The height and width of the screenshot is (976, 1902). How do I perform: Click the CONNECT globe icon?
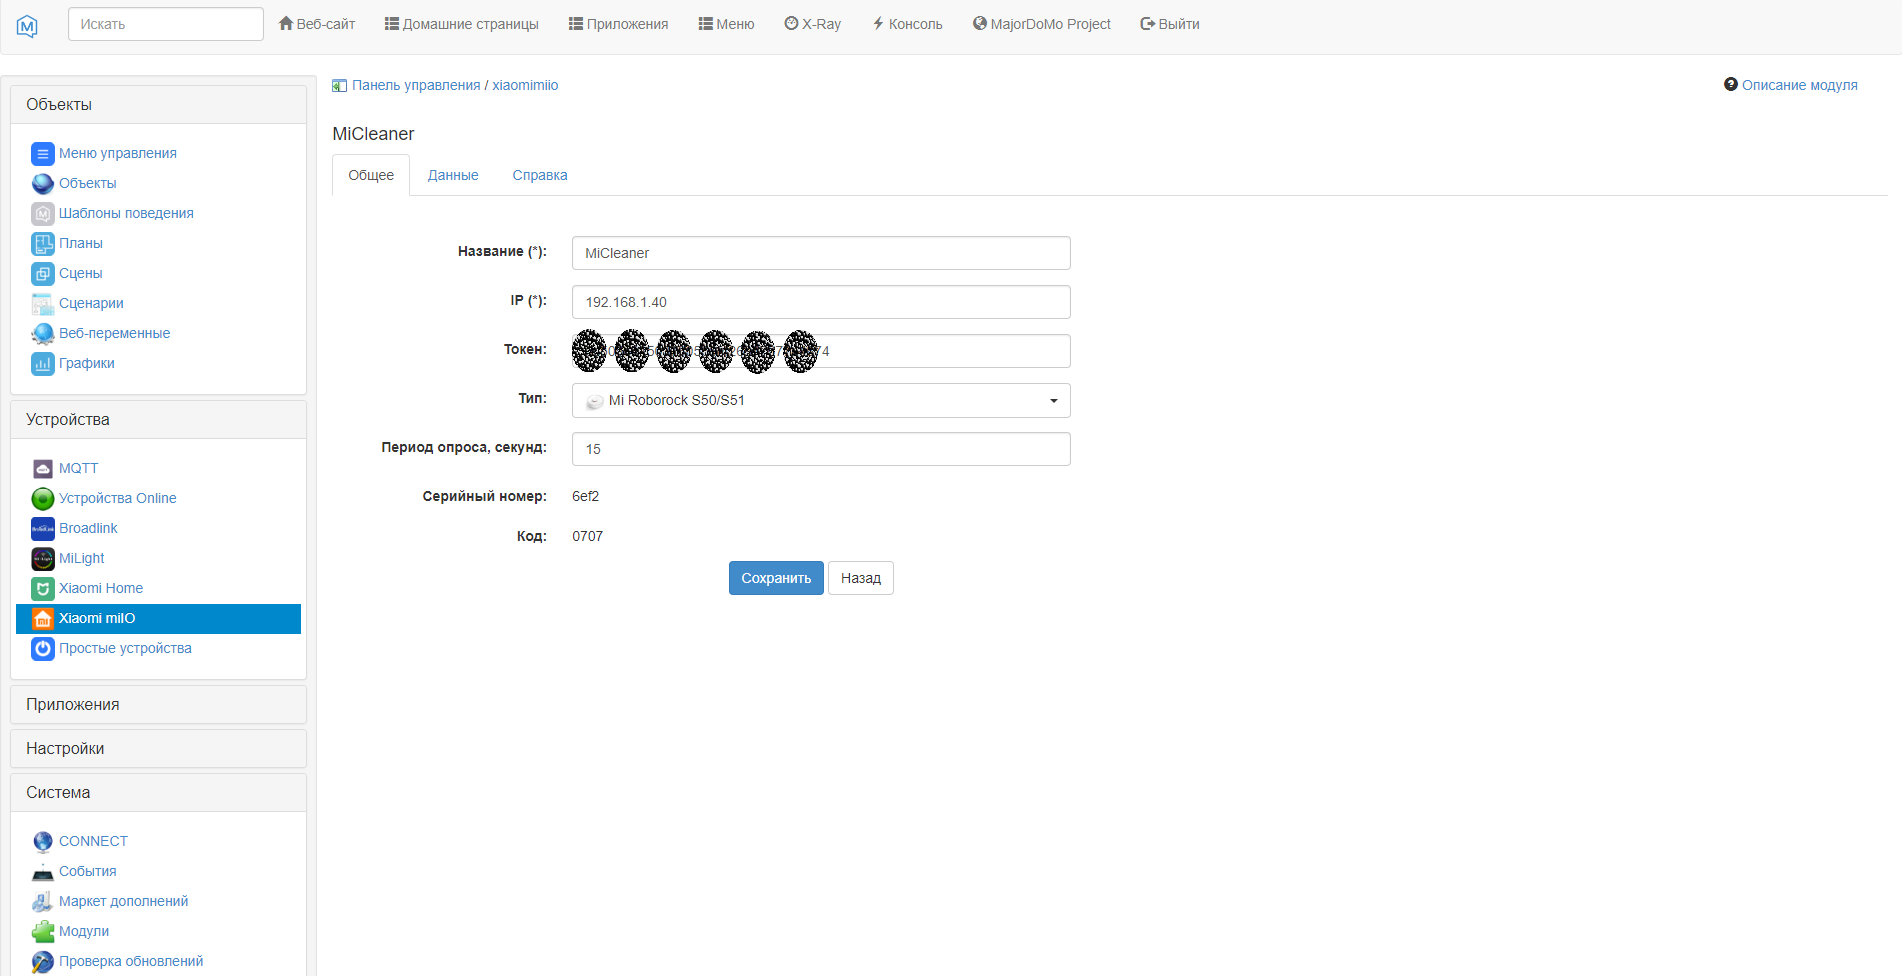click(42, 842)
